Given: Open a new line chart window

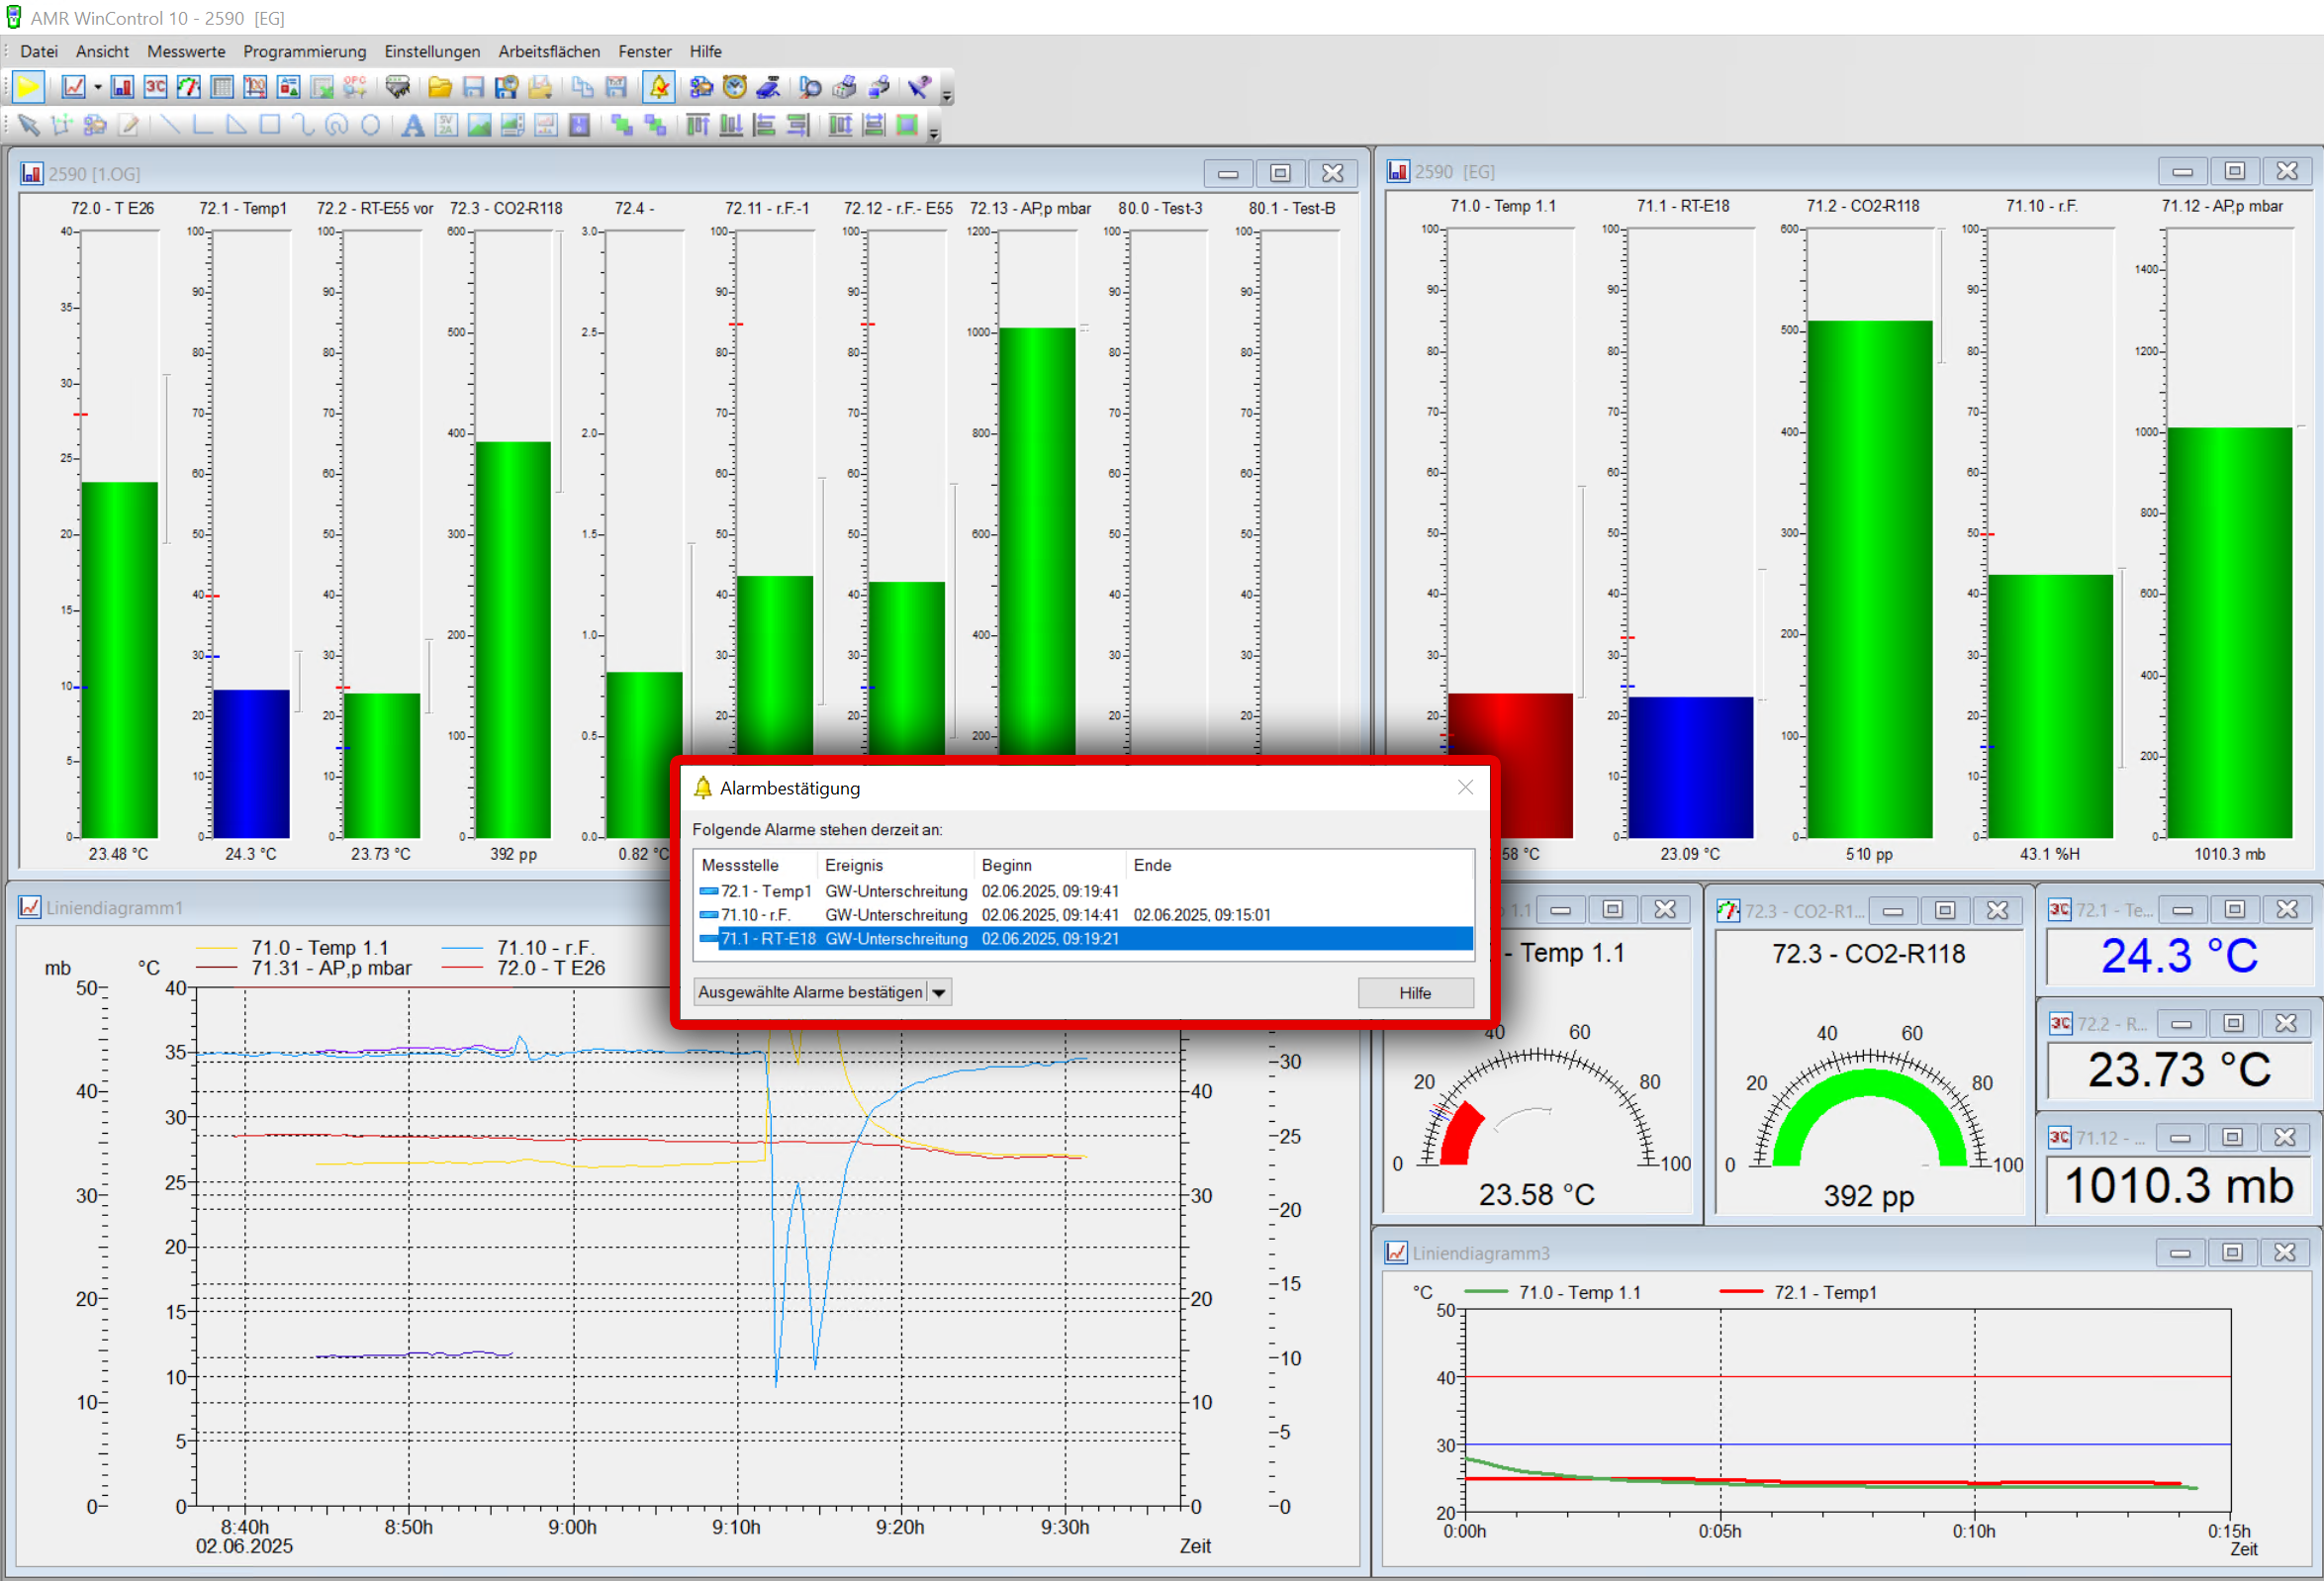Looking at the screenshot, I should (x=73, y=88).
